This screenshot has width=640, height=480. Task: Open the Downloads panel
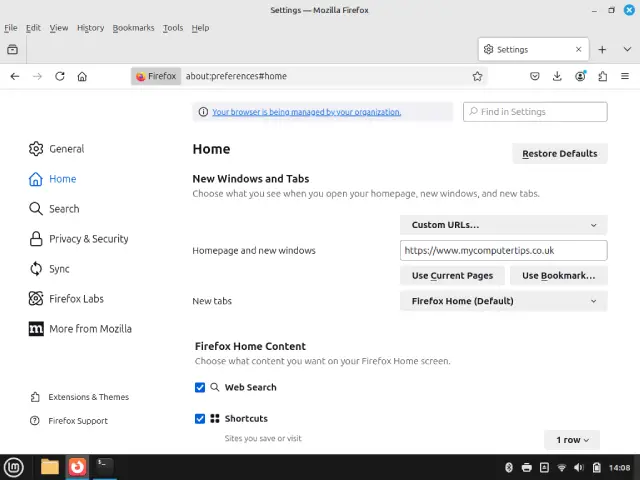(557, 76)
